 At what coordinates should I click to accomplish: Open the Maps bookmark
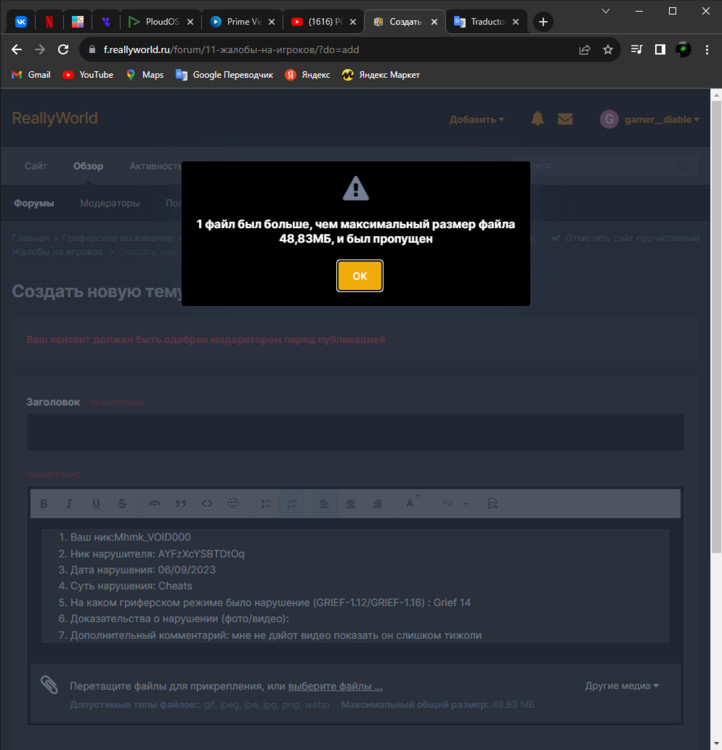point(145,75)
